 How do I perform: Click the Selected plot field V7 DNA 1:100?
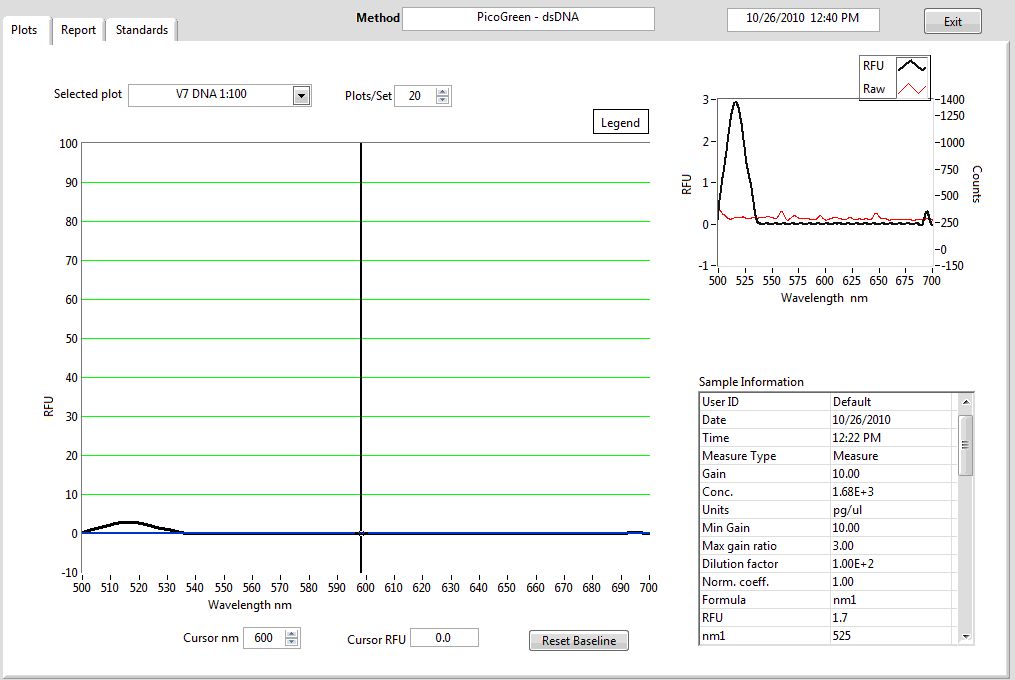(x=211, y=95)
